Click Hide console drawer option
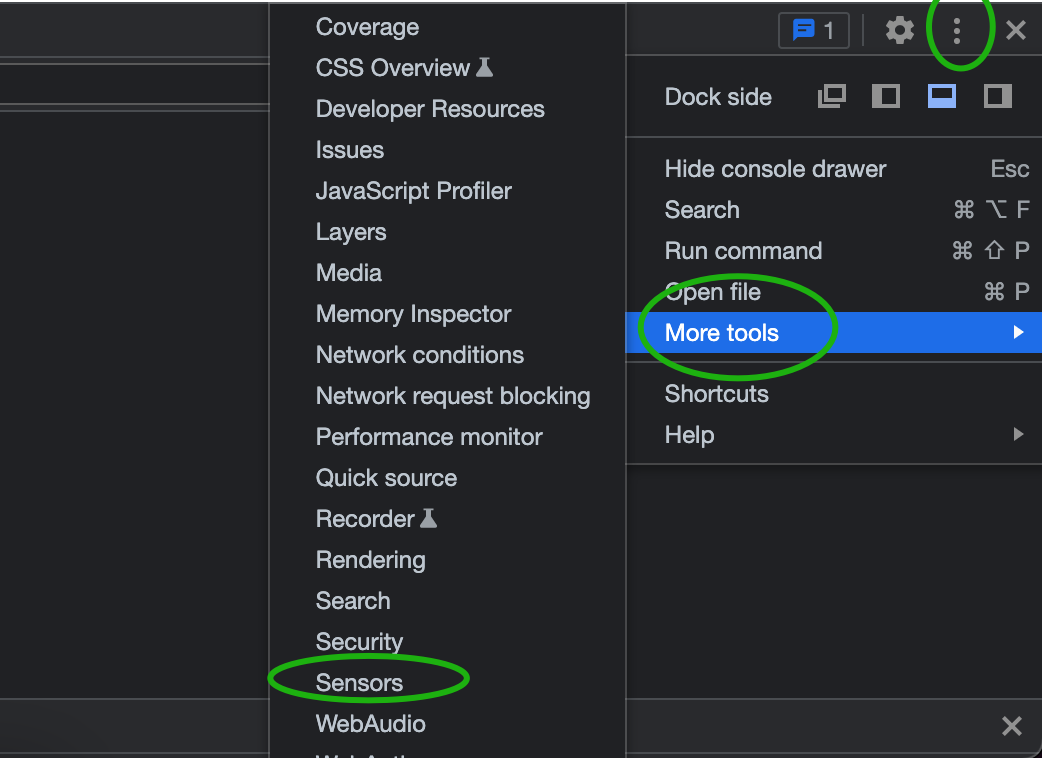This screenshot has width=1042, height=758. click(775, 169)
